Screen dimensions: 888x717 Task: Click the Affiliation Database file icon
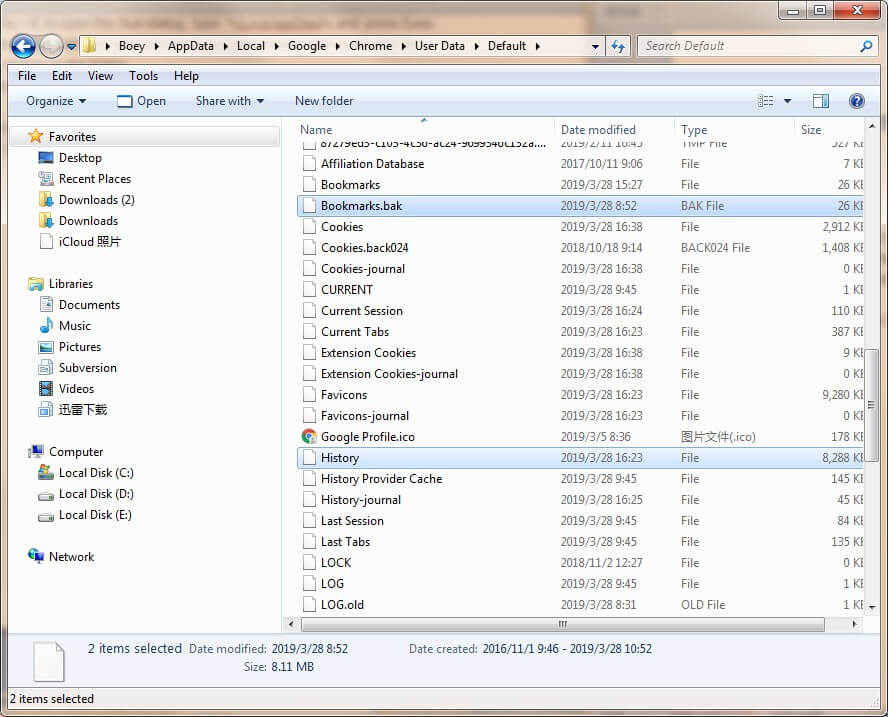pyautogui.click(x=309, y=164)
